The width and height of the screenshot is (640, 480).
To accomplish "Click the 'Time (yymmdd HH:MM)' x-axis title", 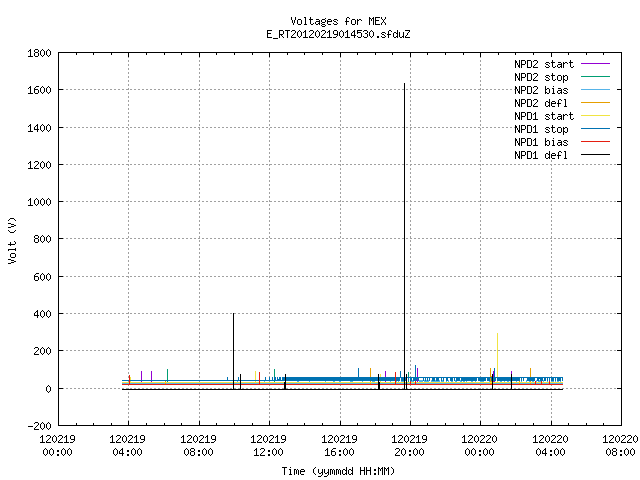I will click(338, 471).
